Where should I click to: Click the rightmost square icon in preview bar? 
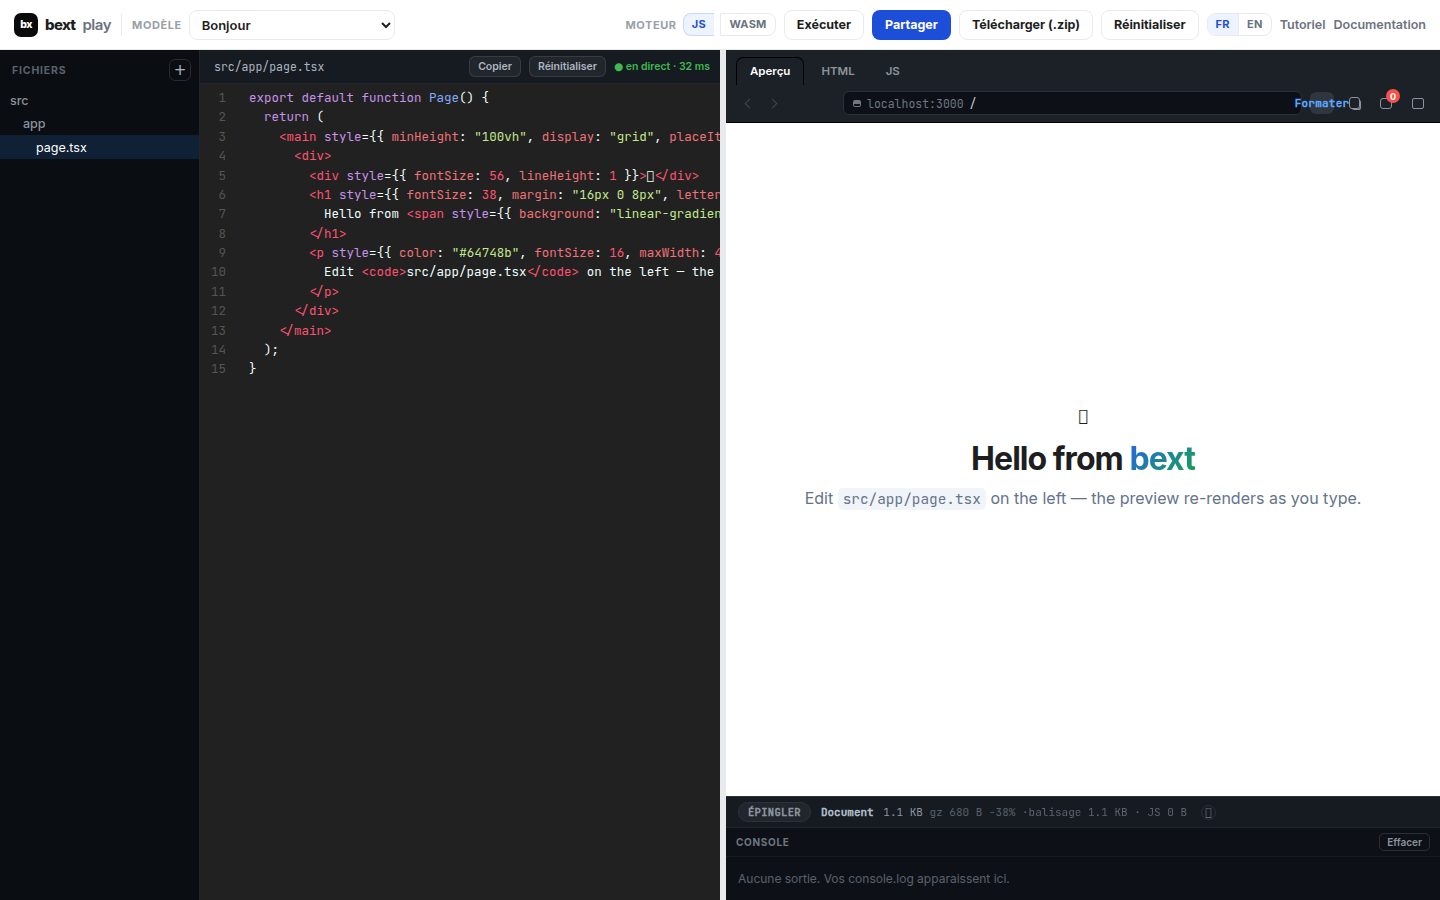tap(1418, 103)
